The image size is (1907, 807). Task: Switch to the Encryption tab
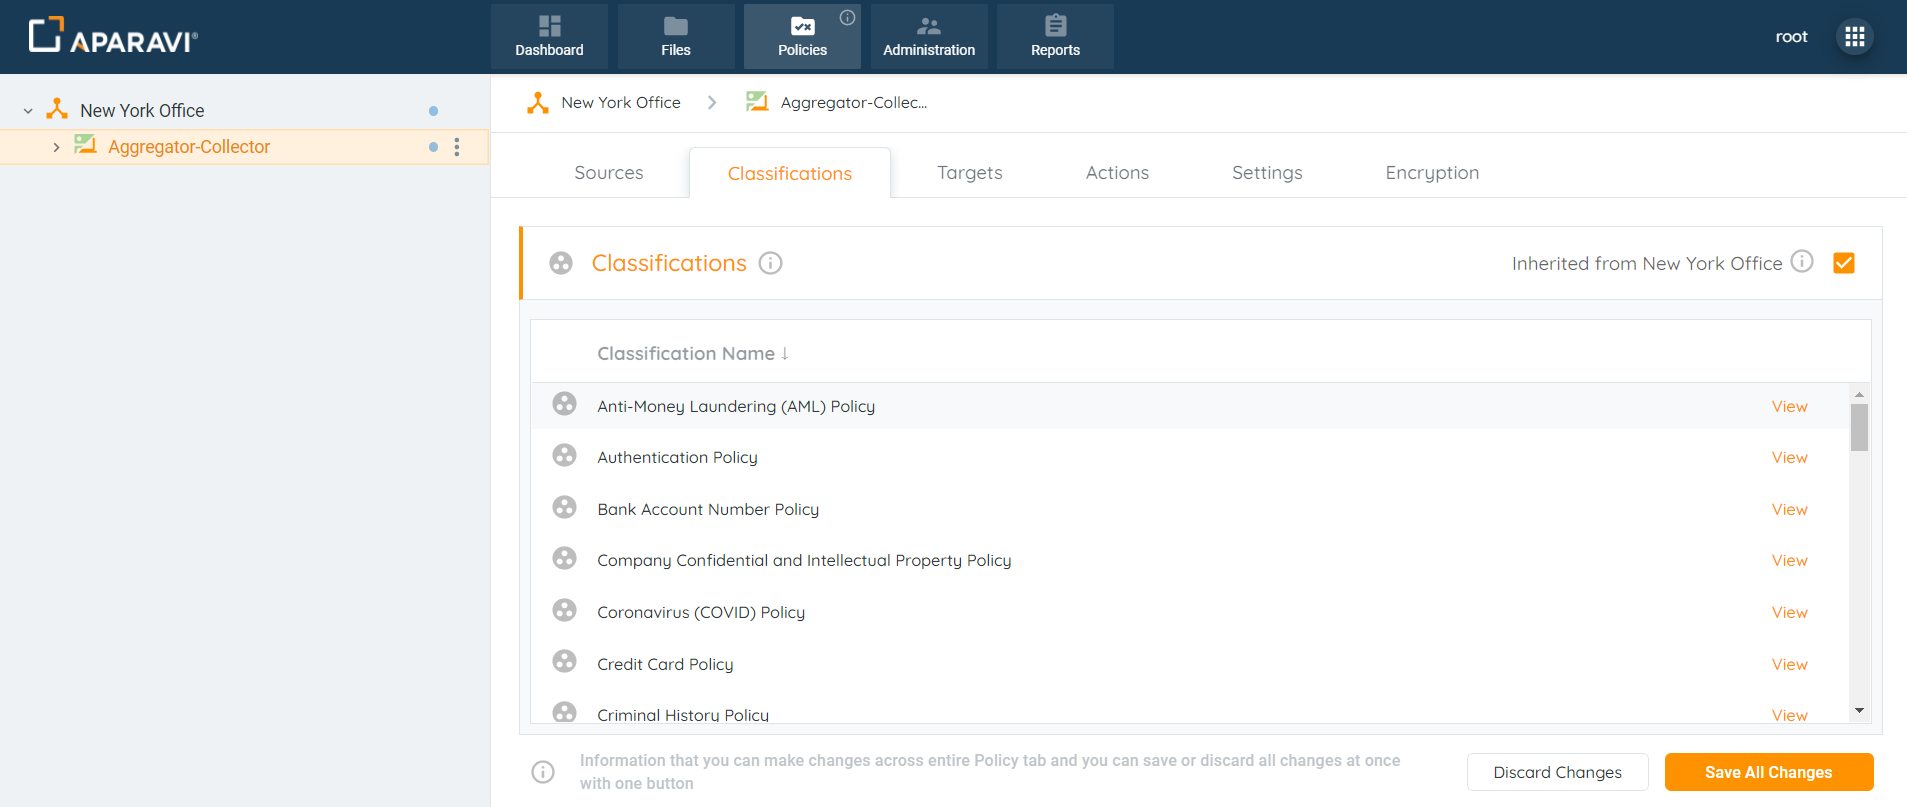coord(1431,173)
